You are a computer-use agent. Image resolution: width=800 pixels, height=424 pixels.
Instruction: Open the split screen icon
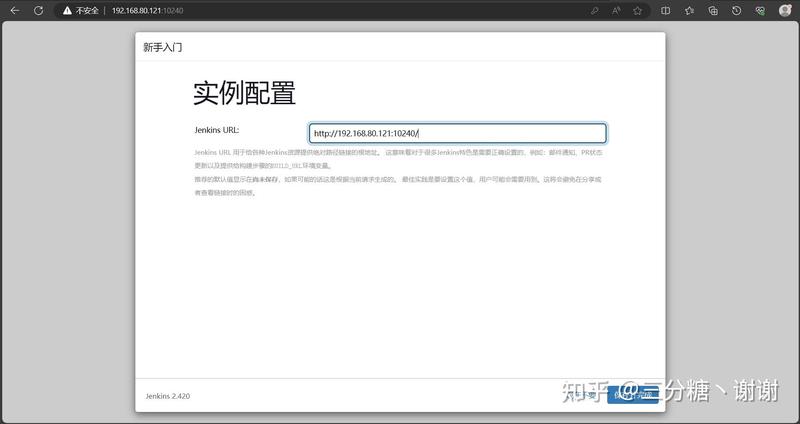(x=665, y=10)
